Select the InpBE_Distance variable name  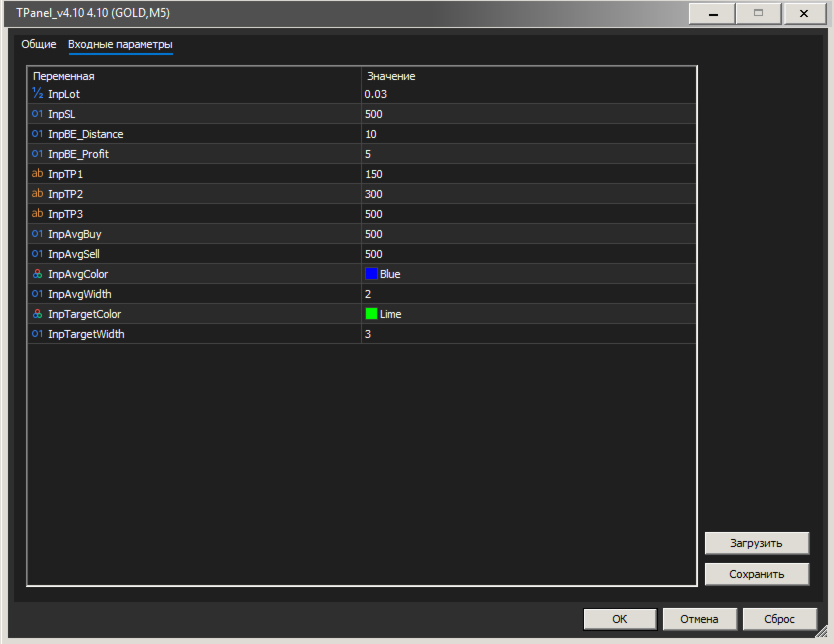tap(86, 134)
